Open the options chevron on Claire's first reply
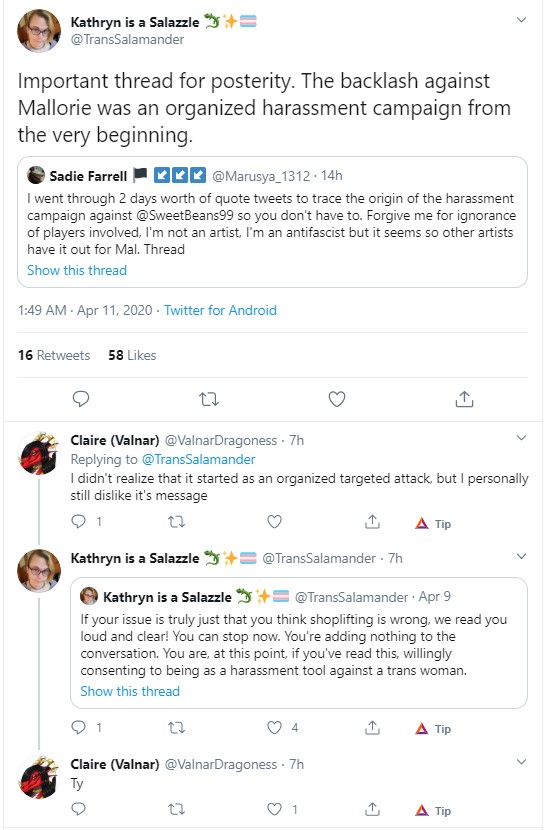This screenshot has height=830, width=548. coord(522,438)
